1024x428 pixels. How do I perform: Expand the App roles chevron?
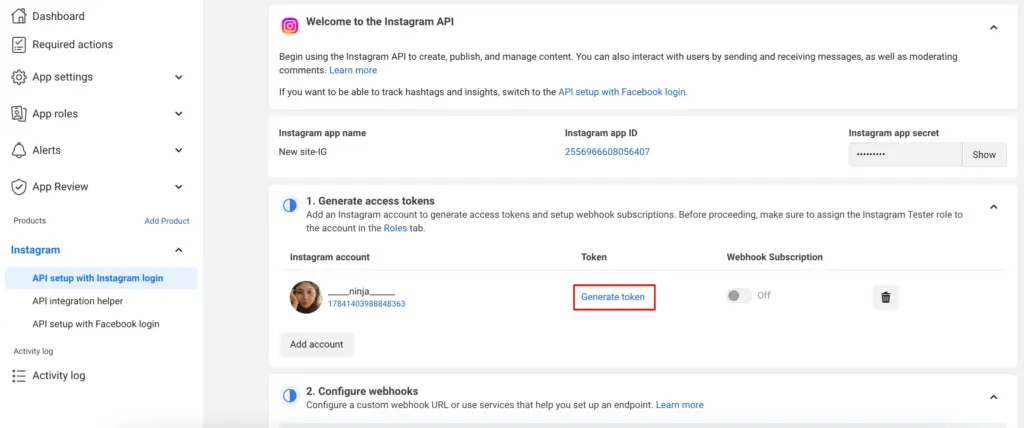(x=179, y=114)
